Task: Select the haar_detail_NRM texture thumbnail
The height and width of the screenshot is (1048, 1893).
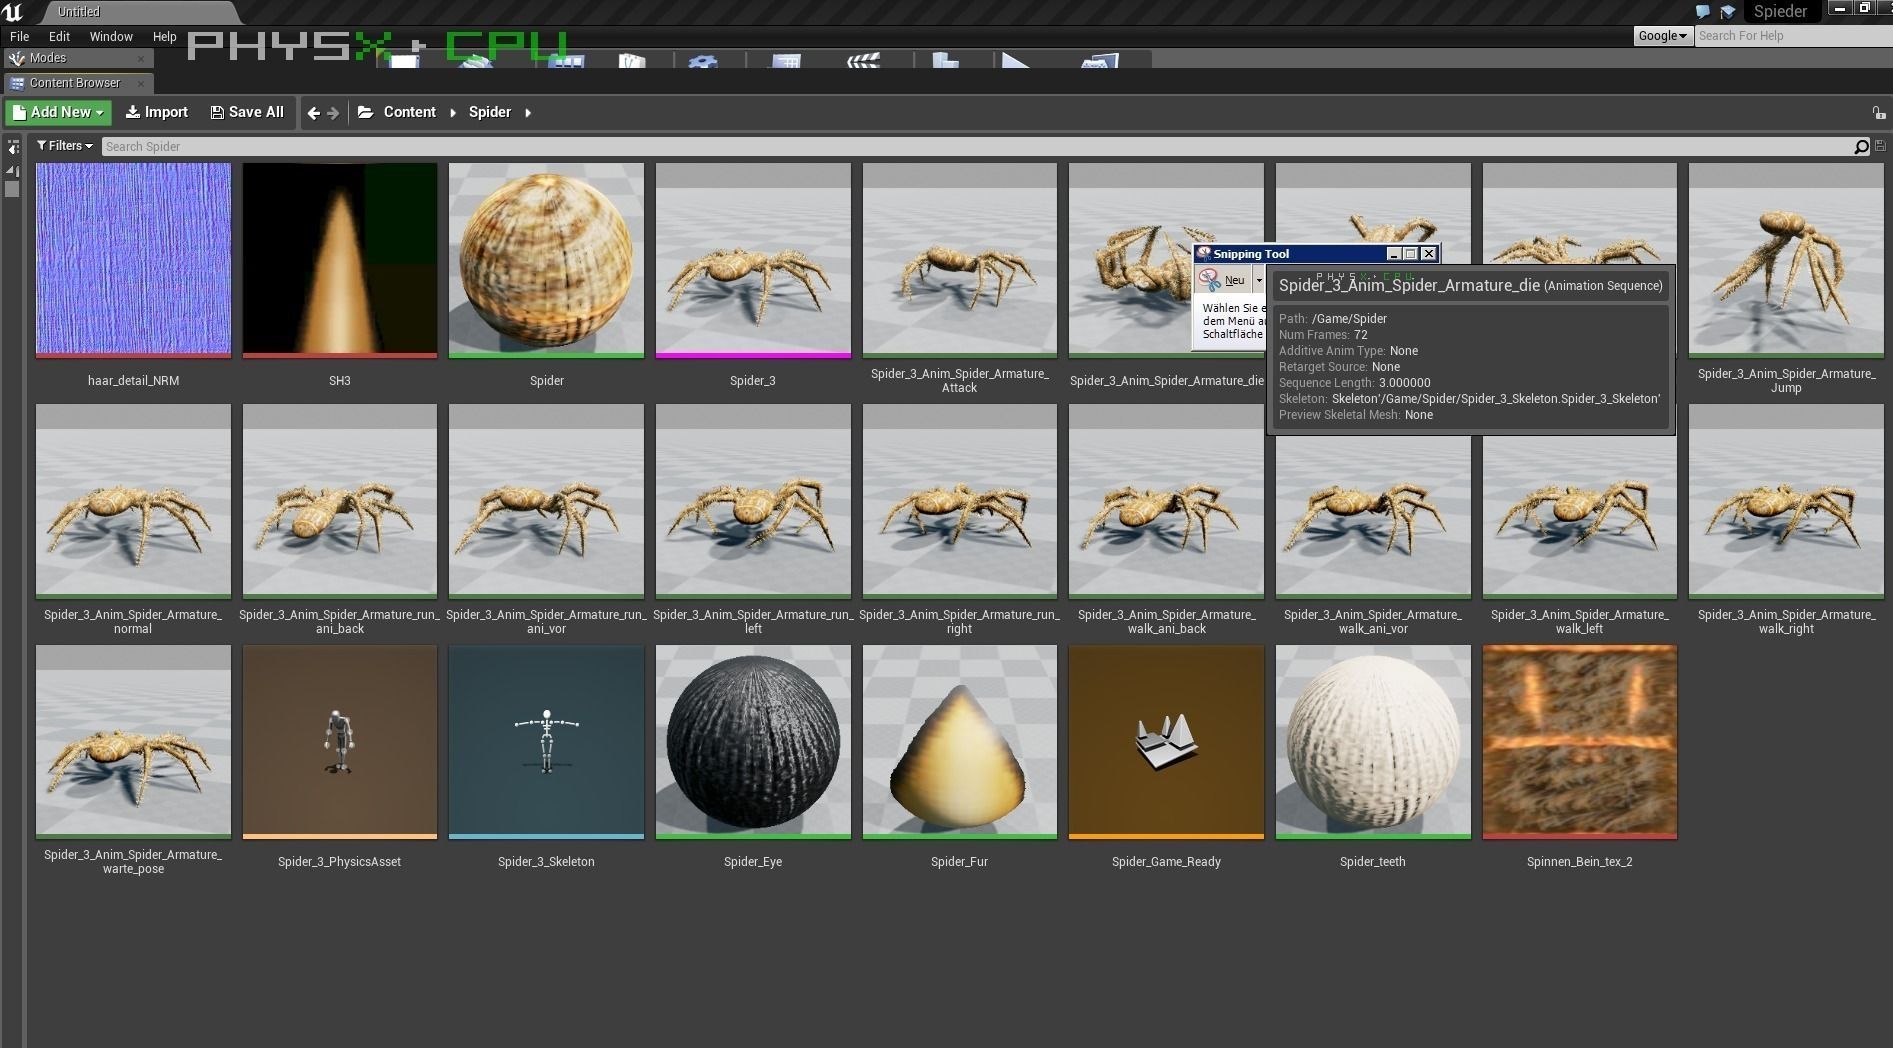Action: click(133, 260)
